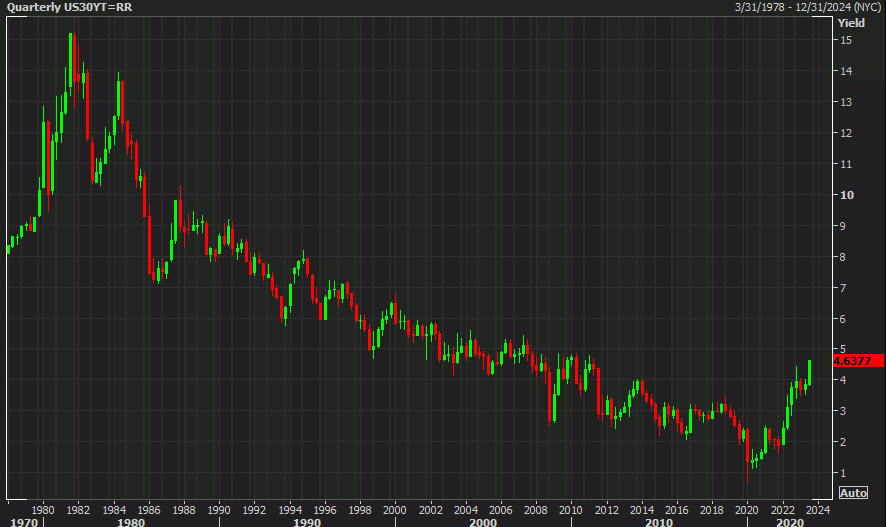Click the 2012 year tick label
886x527 pixels.
(606, 510)
